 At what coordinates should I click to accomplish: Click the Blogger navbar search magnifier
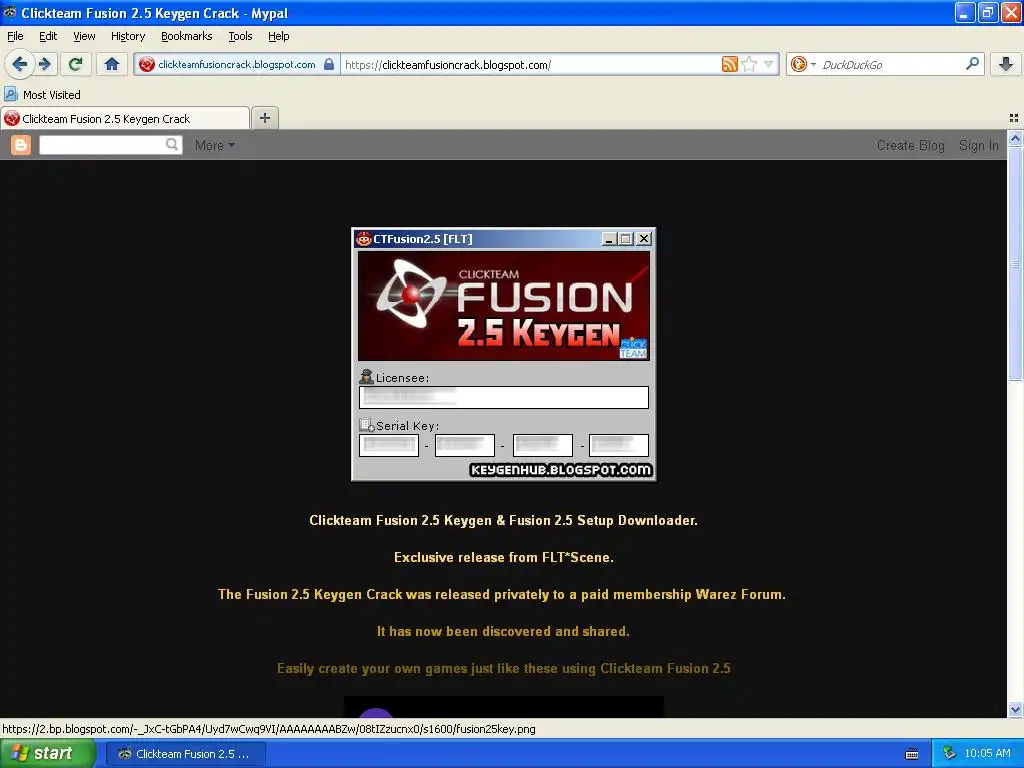pyautogui.click(x=172, y=144)
